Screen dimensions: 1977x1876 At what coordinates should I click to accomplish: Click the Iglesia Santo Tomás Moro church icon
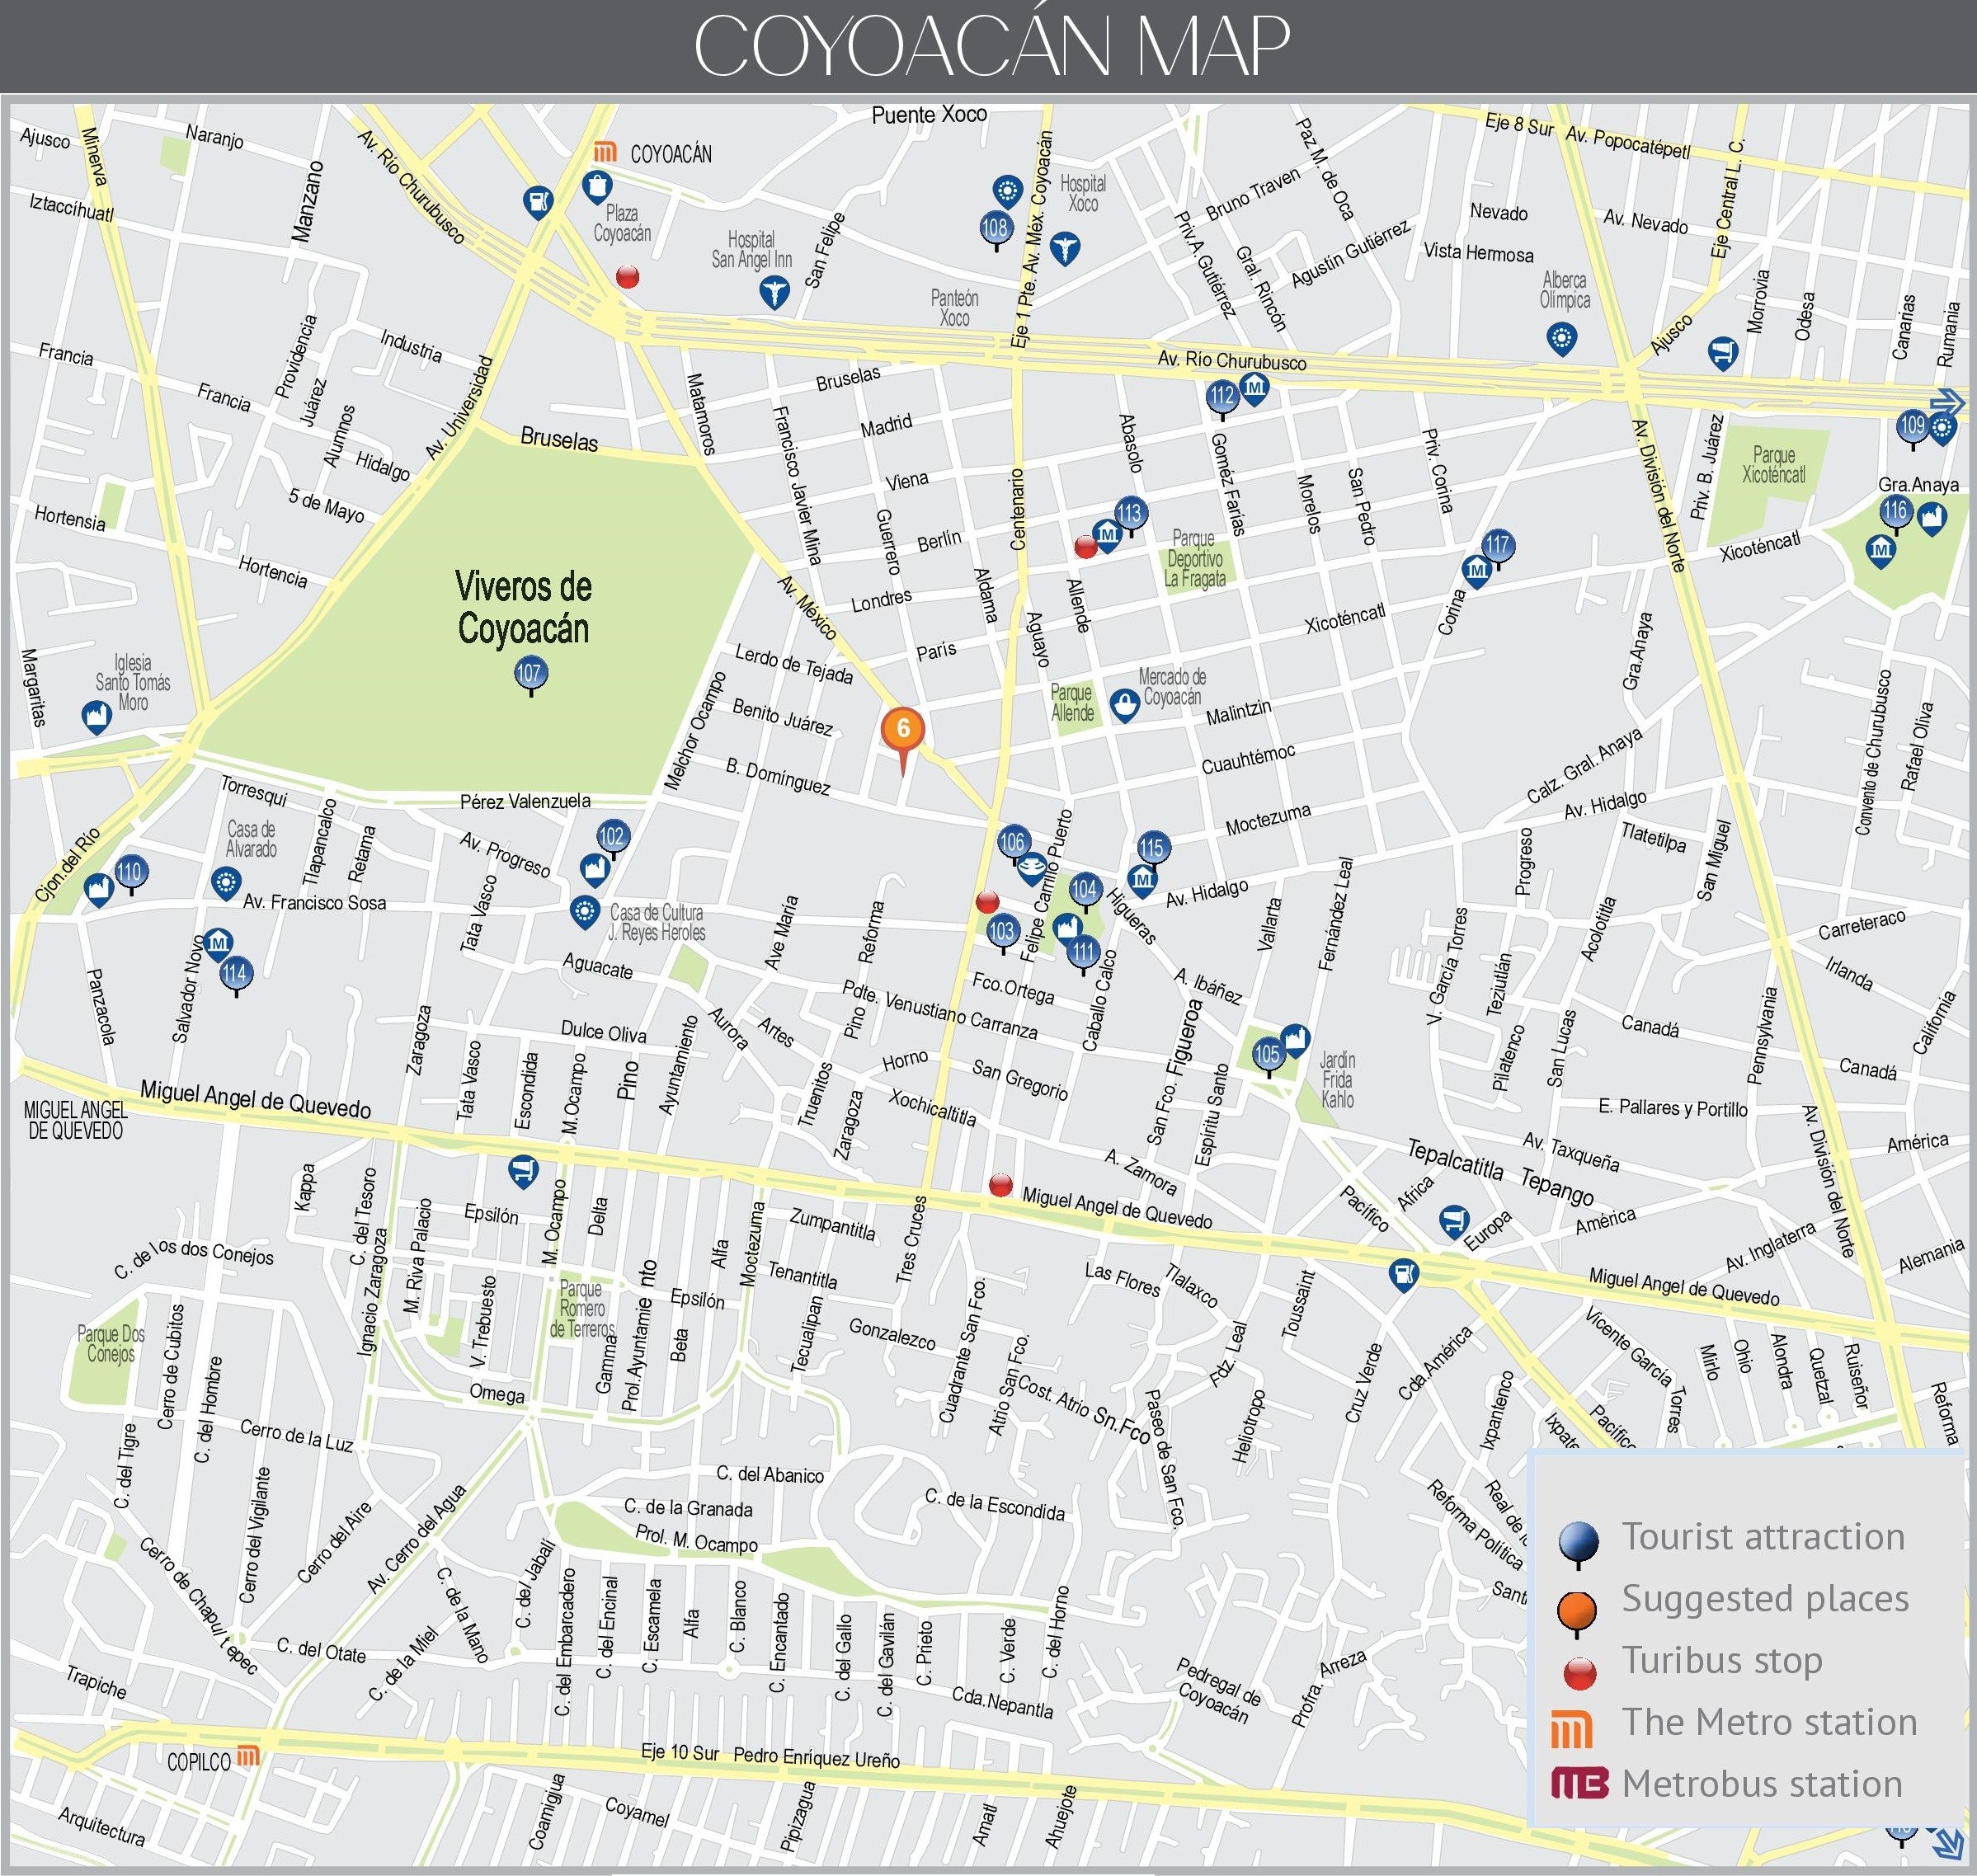[x=96, y=715]
